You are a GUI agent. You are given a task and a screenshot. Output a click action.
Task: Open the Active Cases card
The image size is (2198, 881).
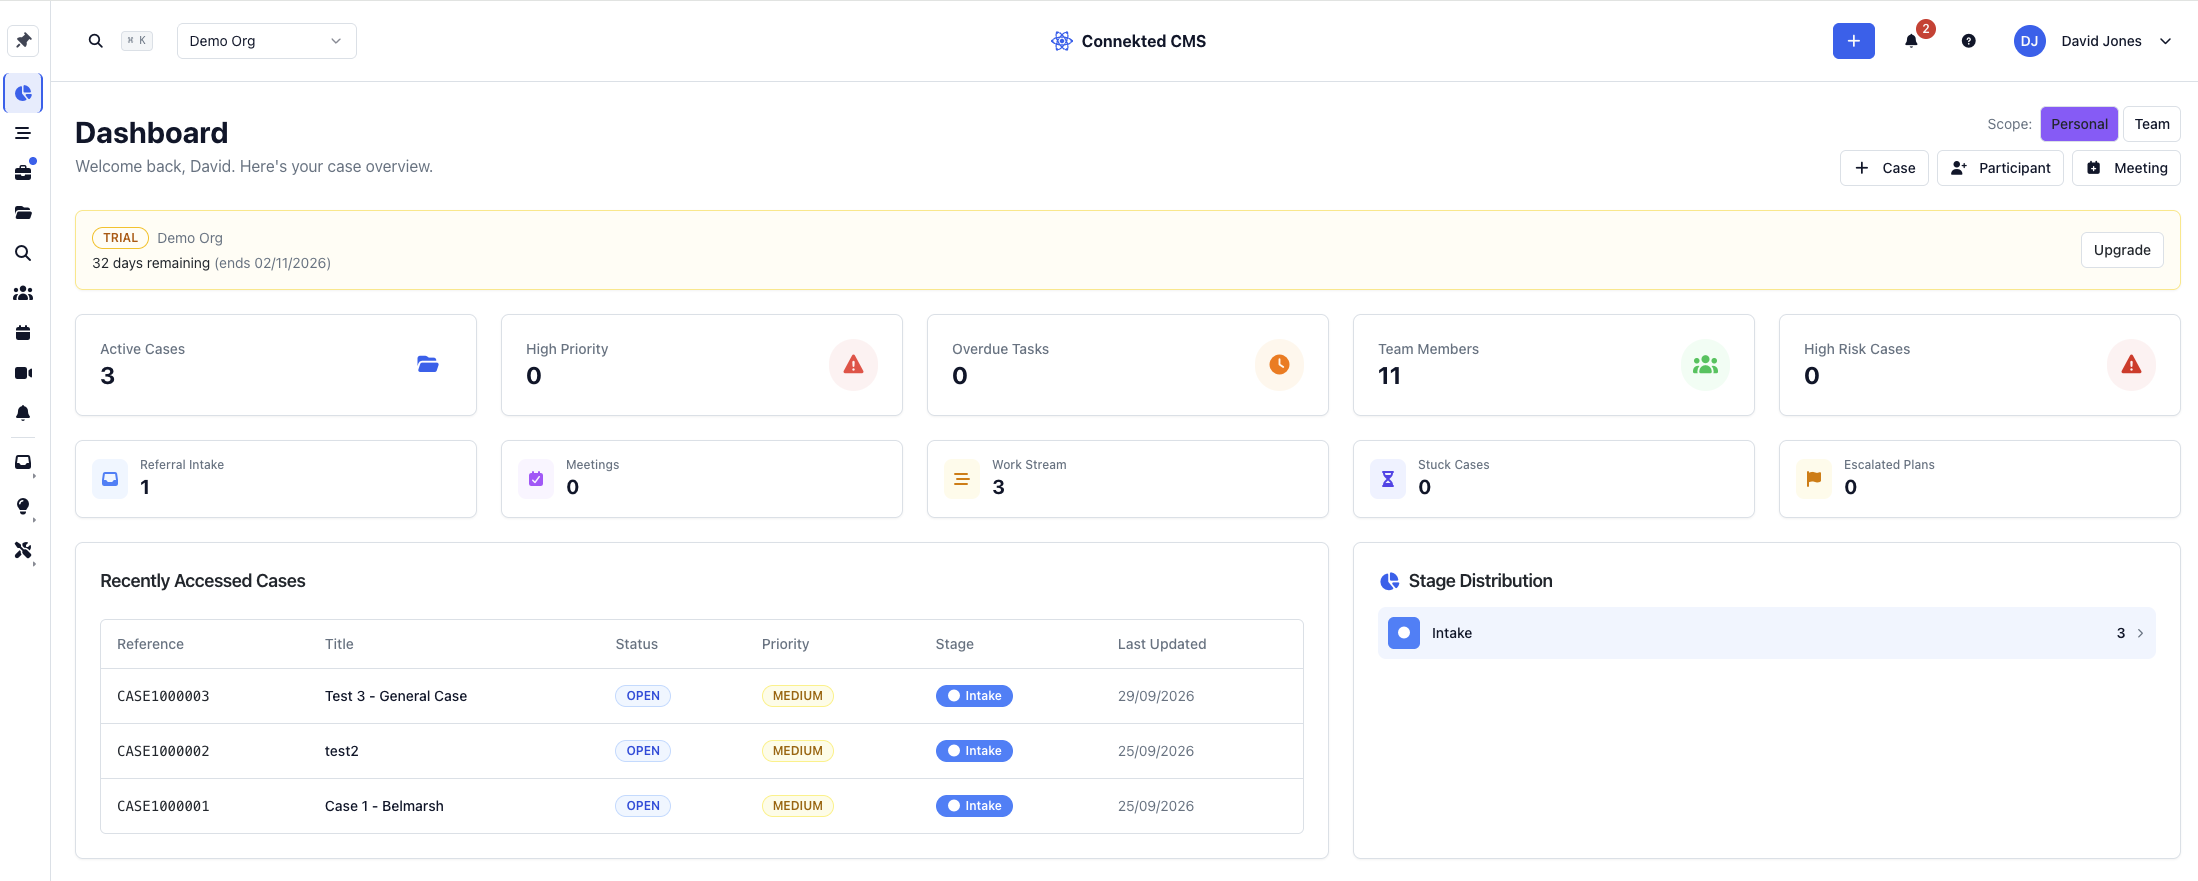point(276,365)
